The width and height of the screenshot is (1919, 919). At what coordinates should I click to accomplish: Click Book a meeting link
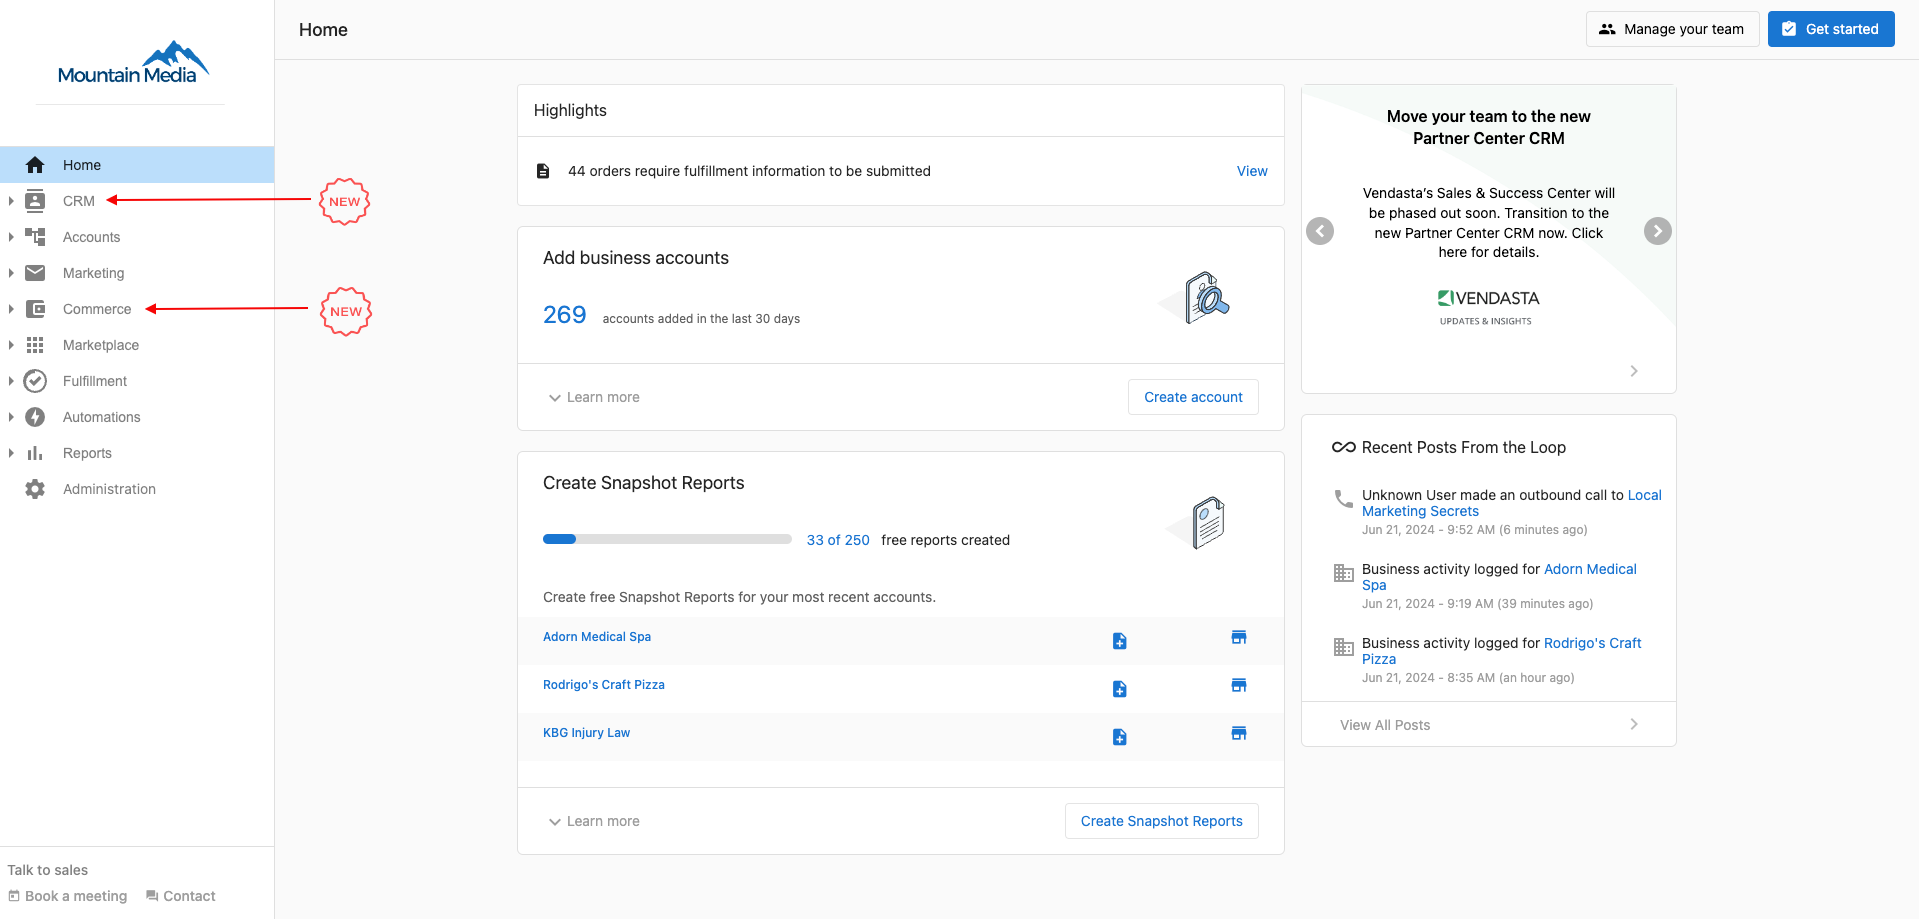point(68,896)
